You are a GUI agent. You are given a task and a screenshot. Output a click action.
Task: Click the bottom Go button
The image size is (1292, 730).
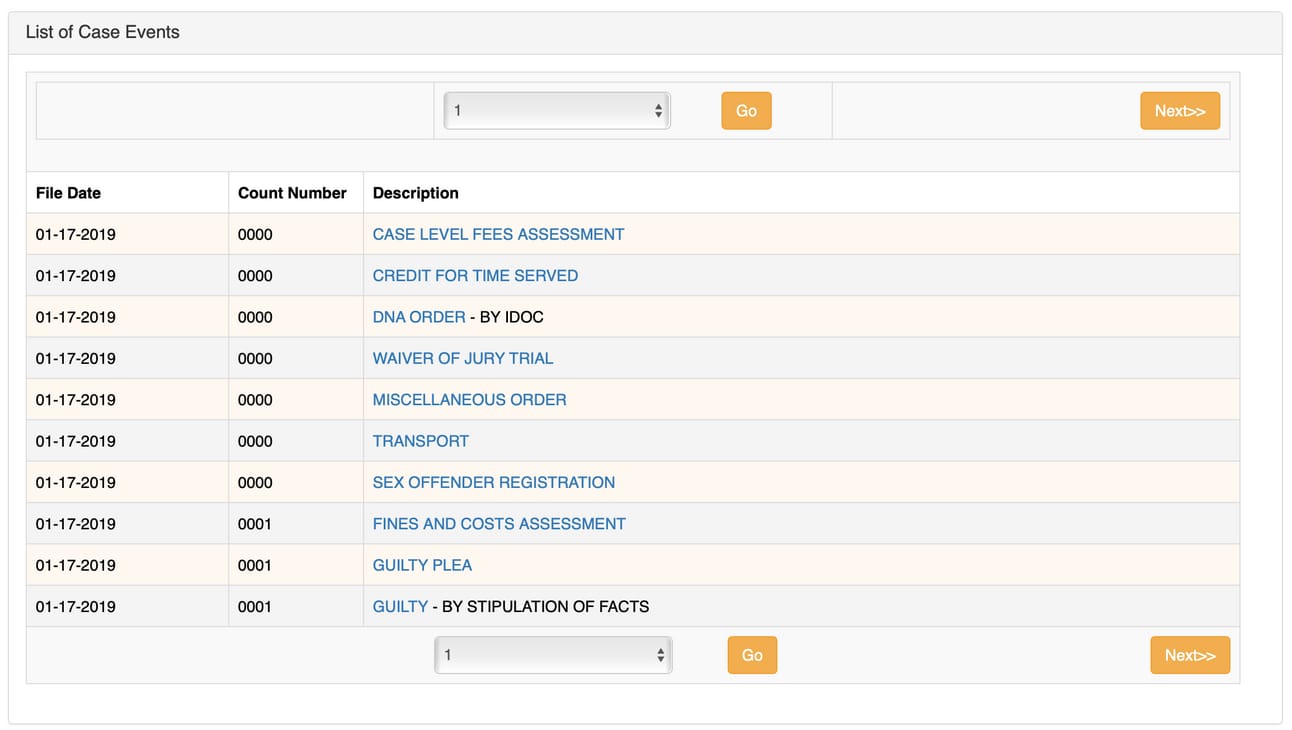pyautogui.click(x=752, y=655)
